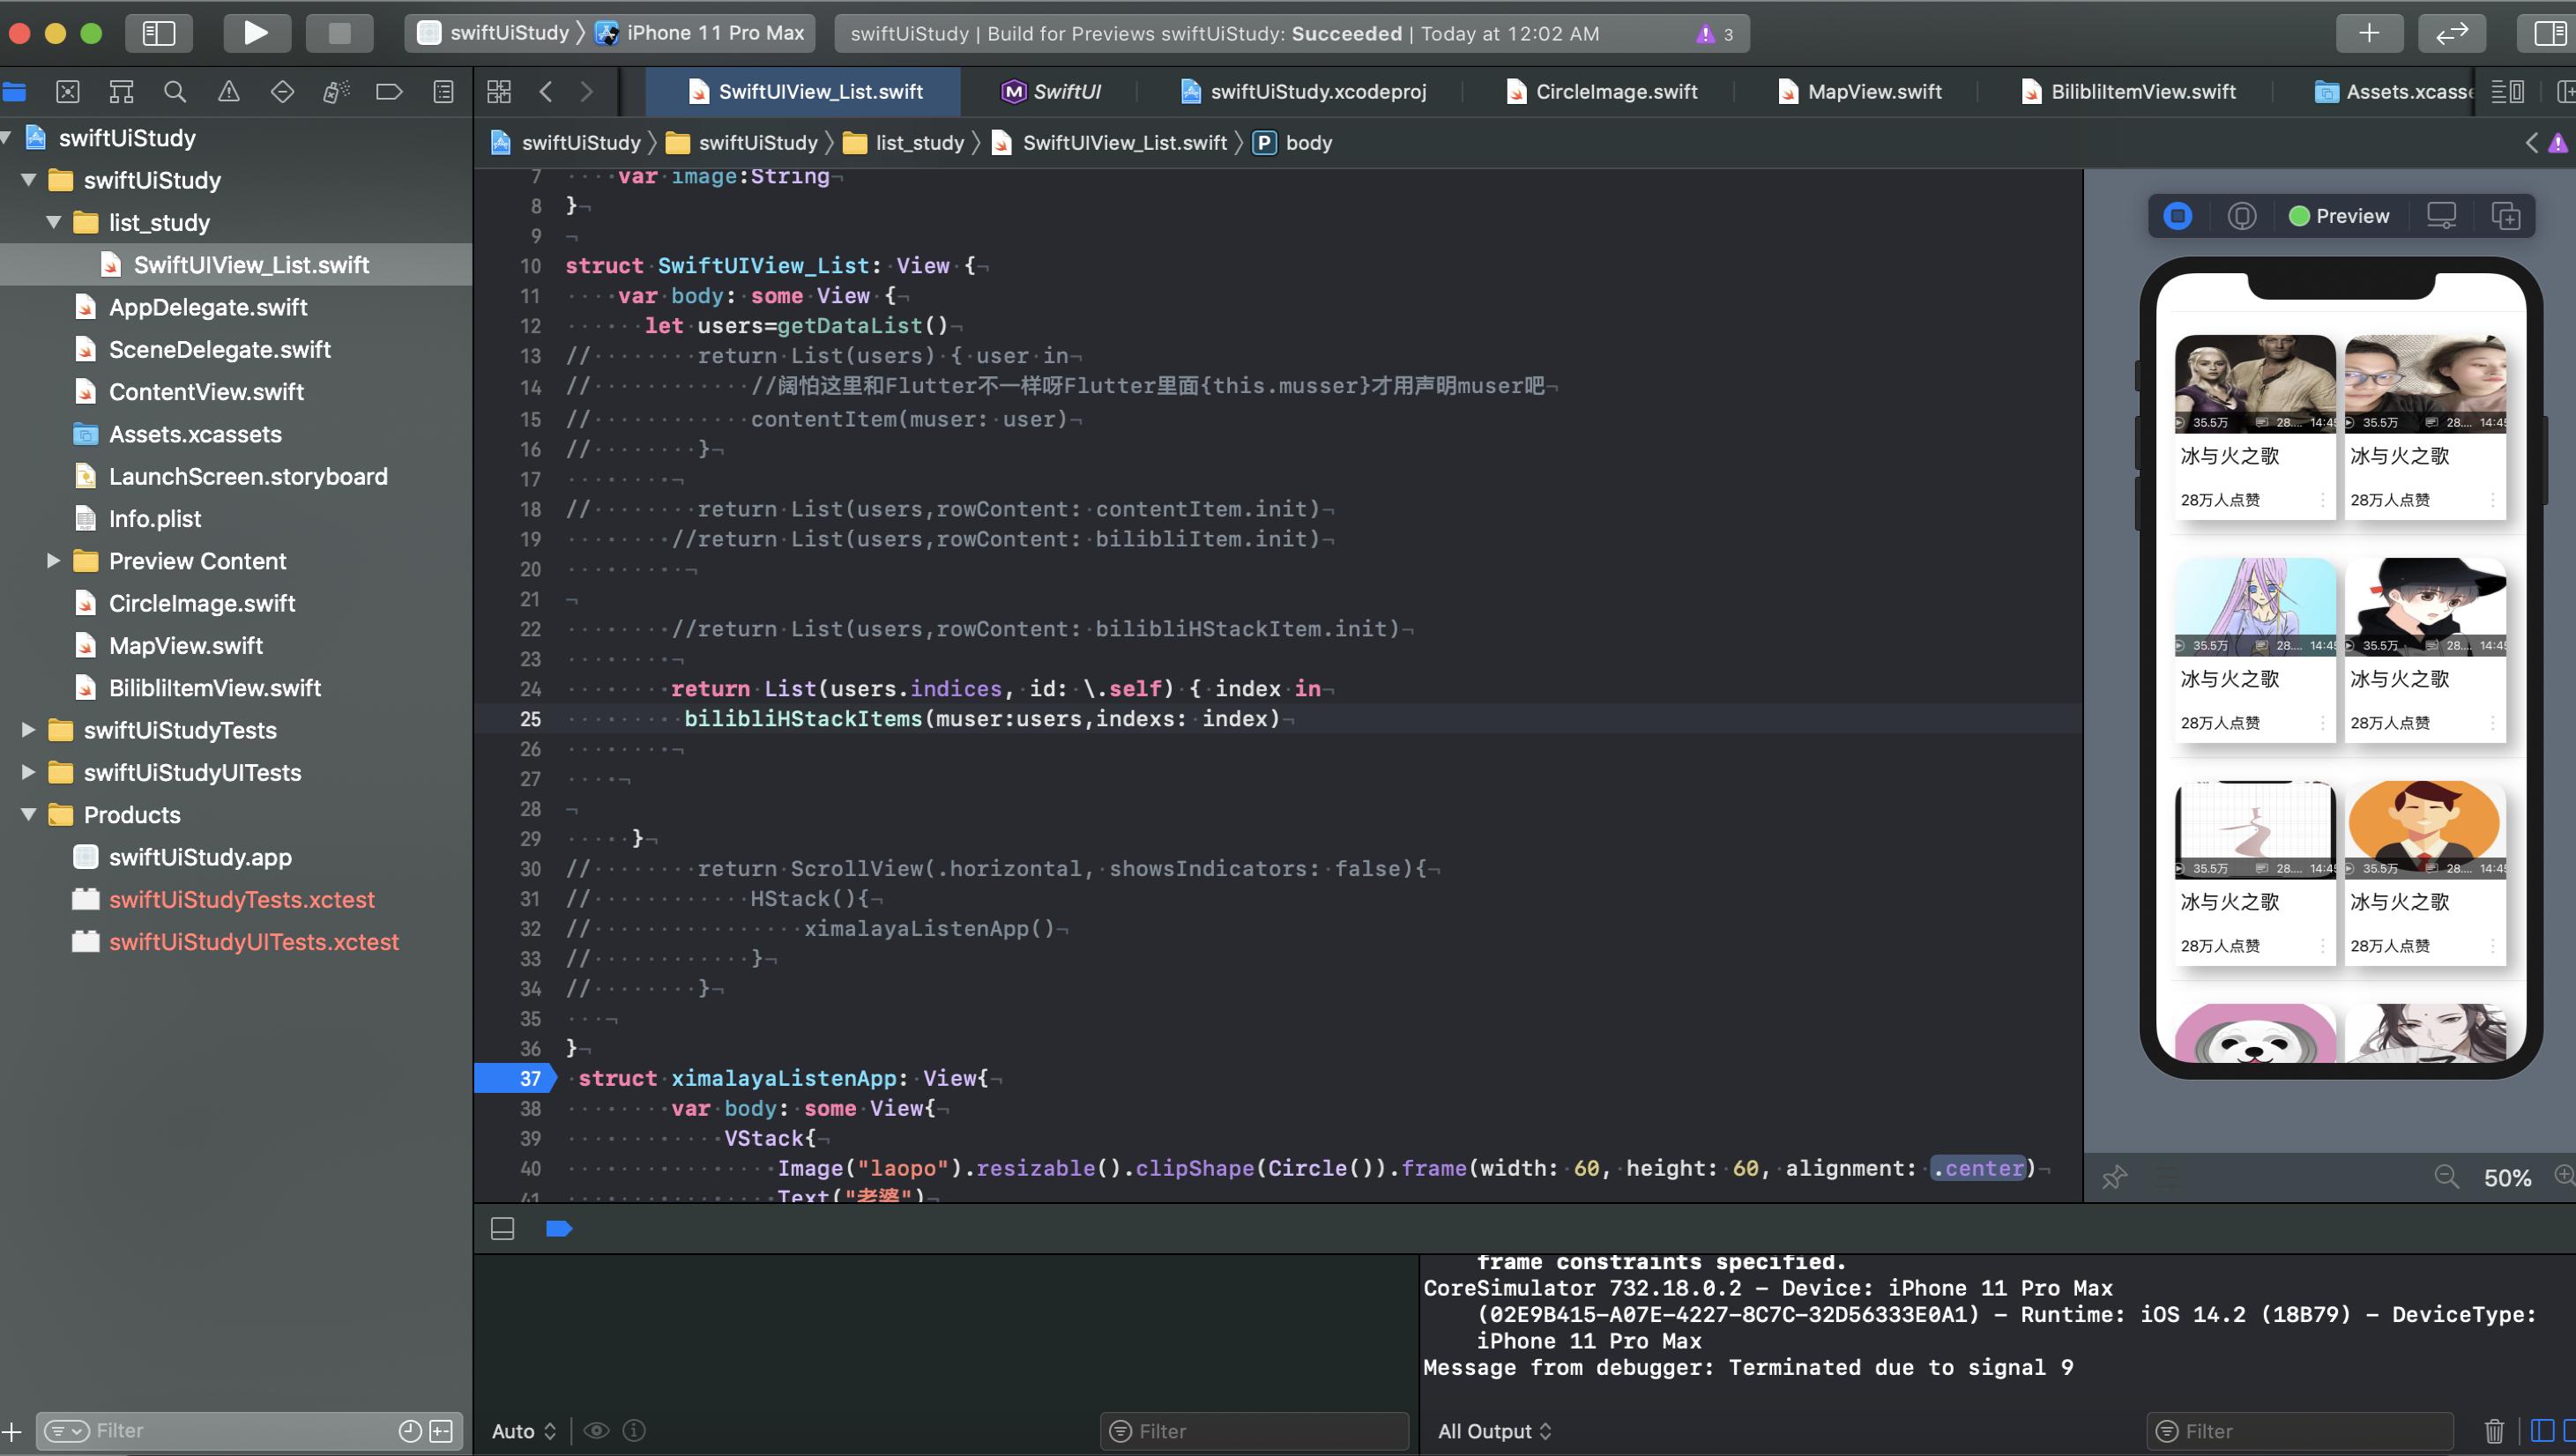Viewport: 2576px width, 1456px height.
Task: Show the Project navigator folder icon
Action: tap(14, 92)
